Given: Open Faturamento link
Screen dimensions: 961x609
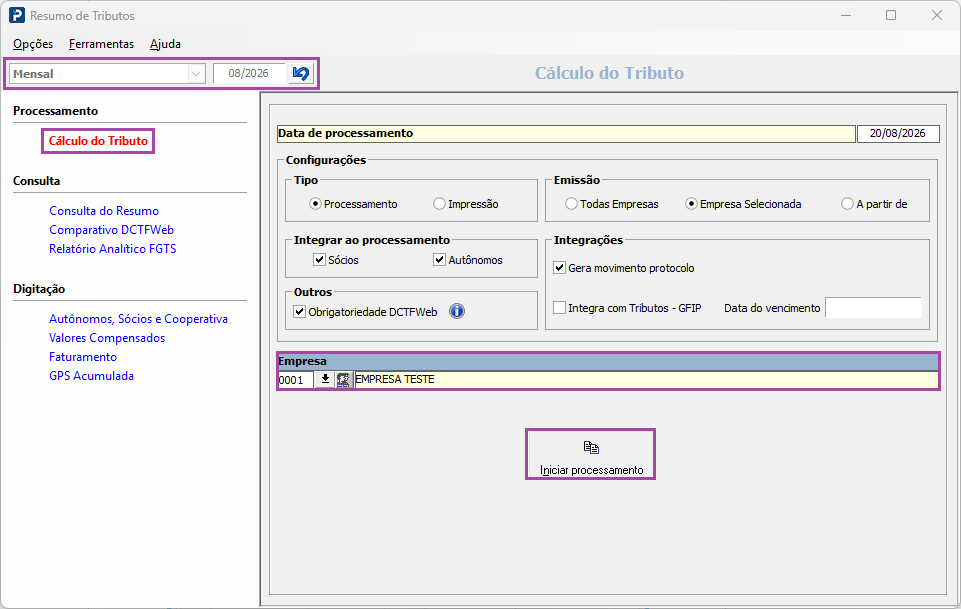Looking at the screenshot, I should click(83, 357).
